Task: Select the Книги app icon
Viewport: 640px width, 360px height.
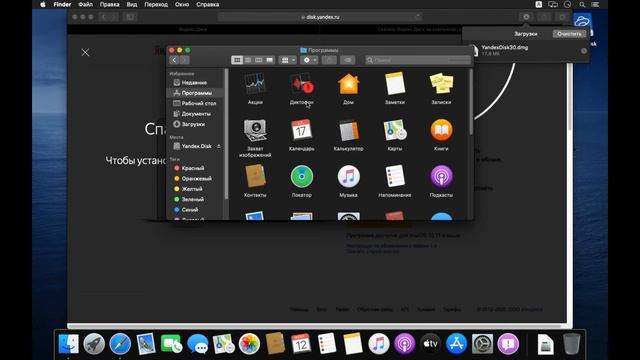Action: [x=441, y=130]
